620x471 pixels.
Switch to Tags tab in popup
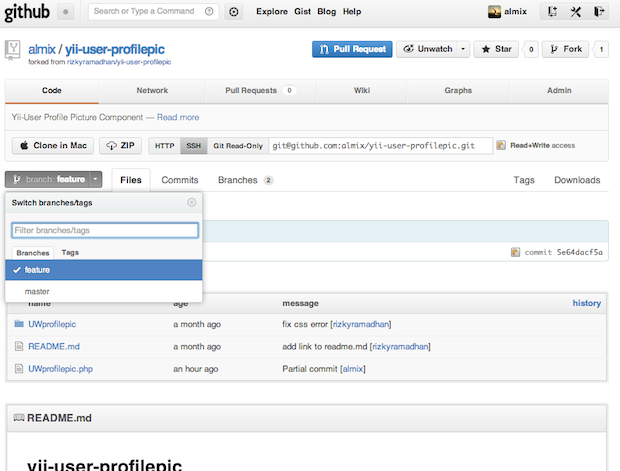[70, 252]
